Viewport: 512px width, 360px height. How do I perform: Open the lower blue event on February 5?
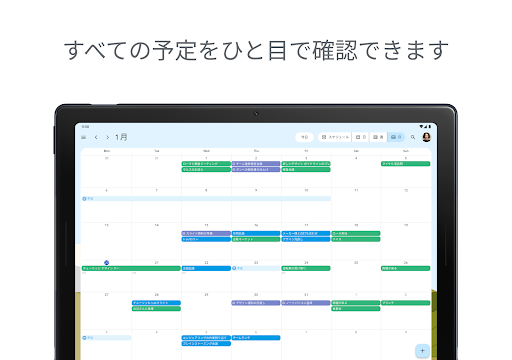click(x=206, y=344)
